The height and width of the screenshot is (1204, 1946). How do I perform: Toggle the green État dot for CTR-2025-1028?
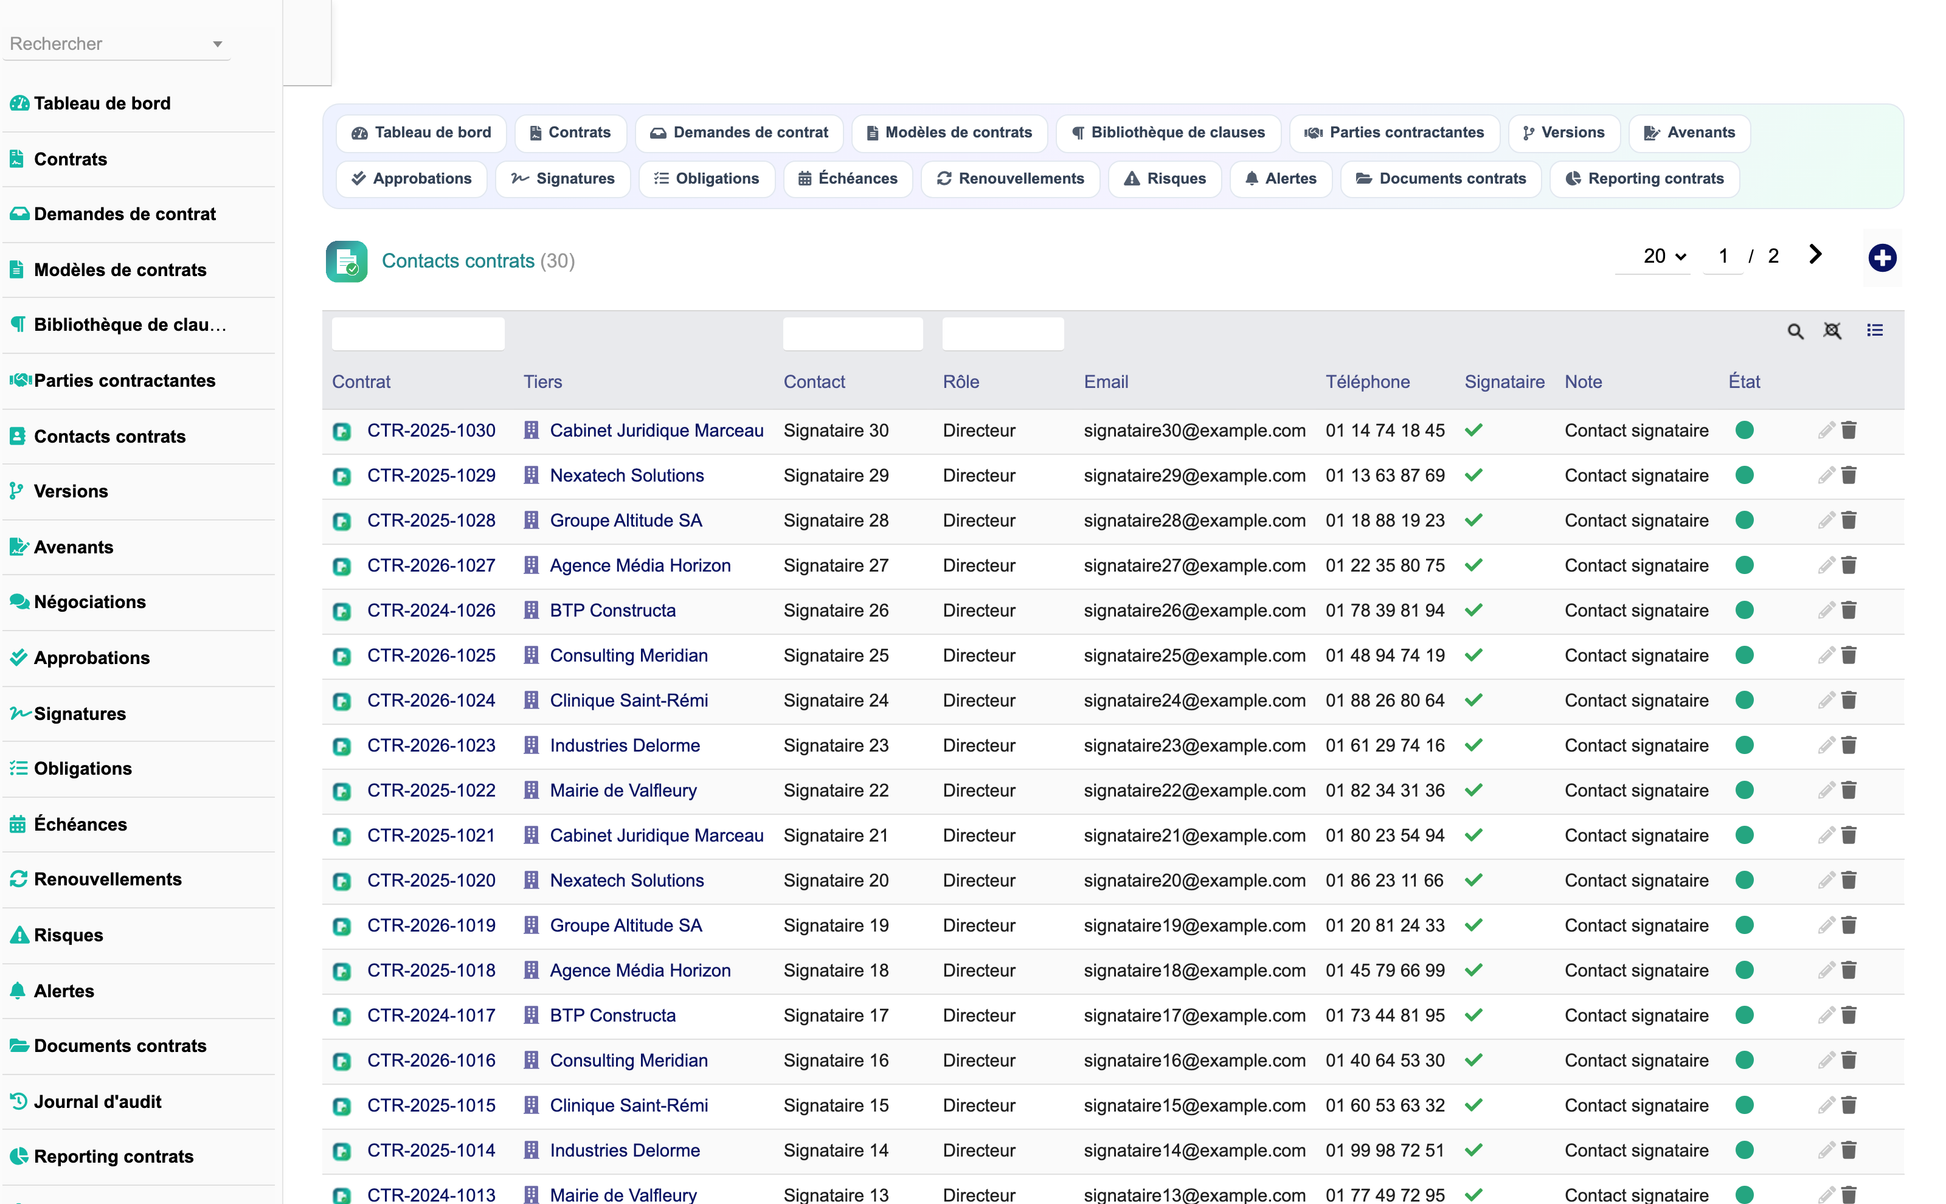1744,520
